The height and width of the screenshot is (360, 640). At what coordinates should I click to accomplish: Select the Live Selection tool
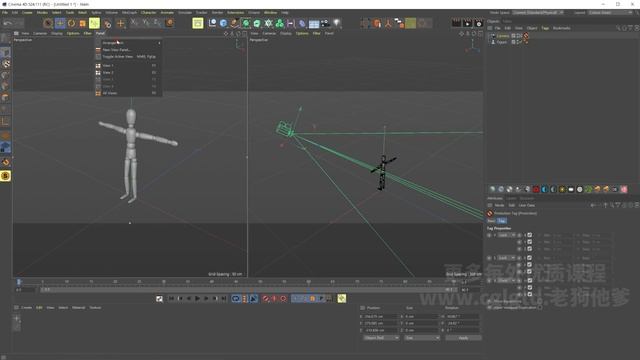(48, 23)
